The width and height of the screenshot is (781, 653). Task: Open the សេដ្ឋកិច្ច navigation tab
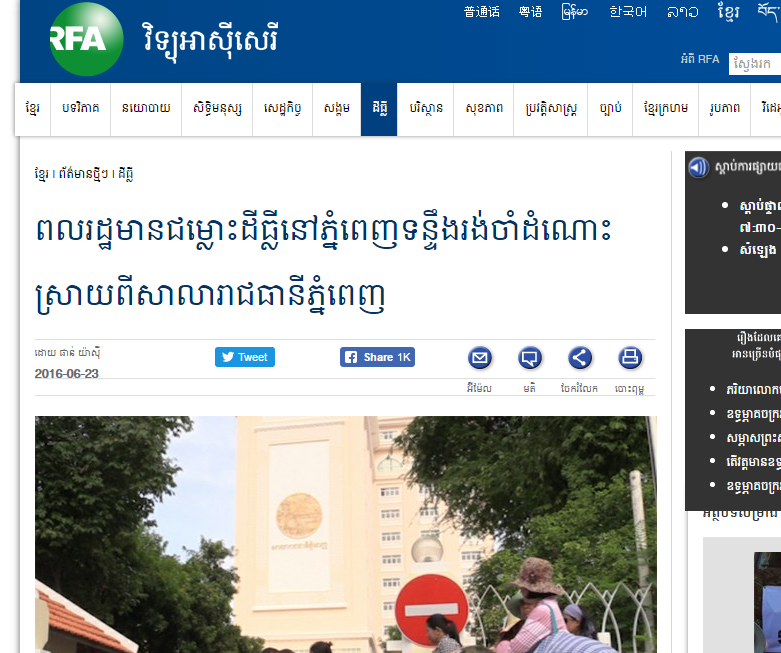tap(282, 109)
